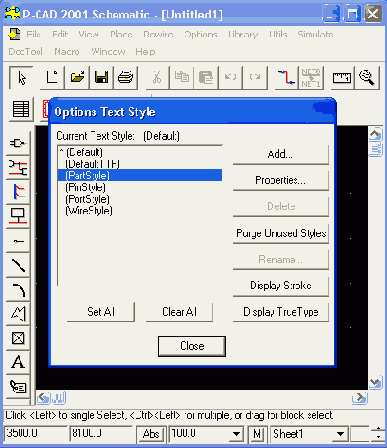Select (PartStyle) in style list
387x448 pixels.
(140, 175)
